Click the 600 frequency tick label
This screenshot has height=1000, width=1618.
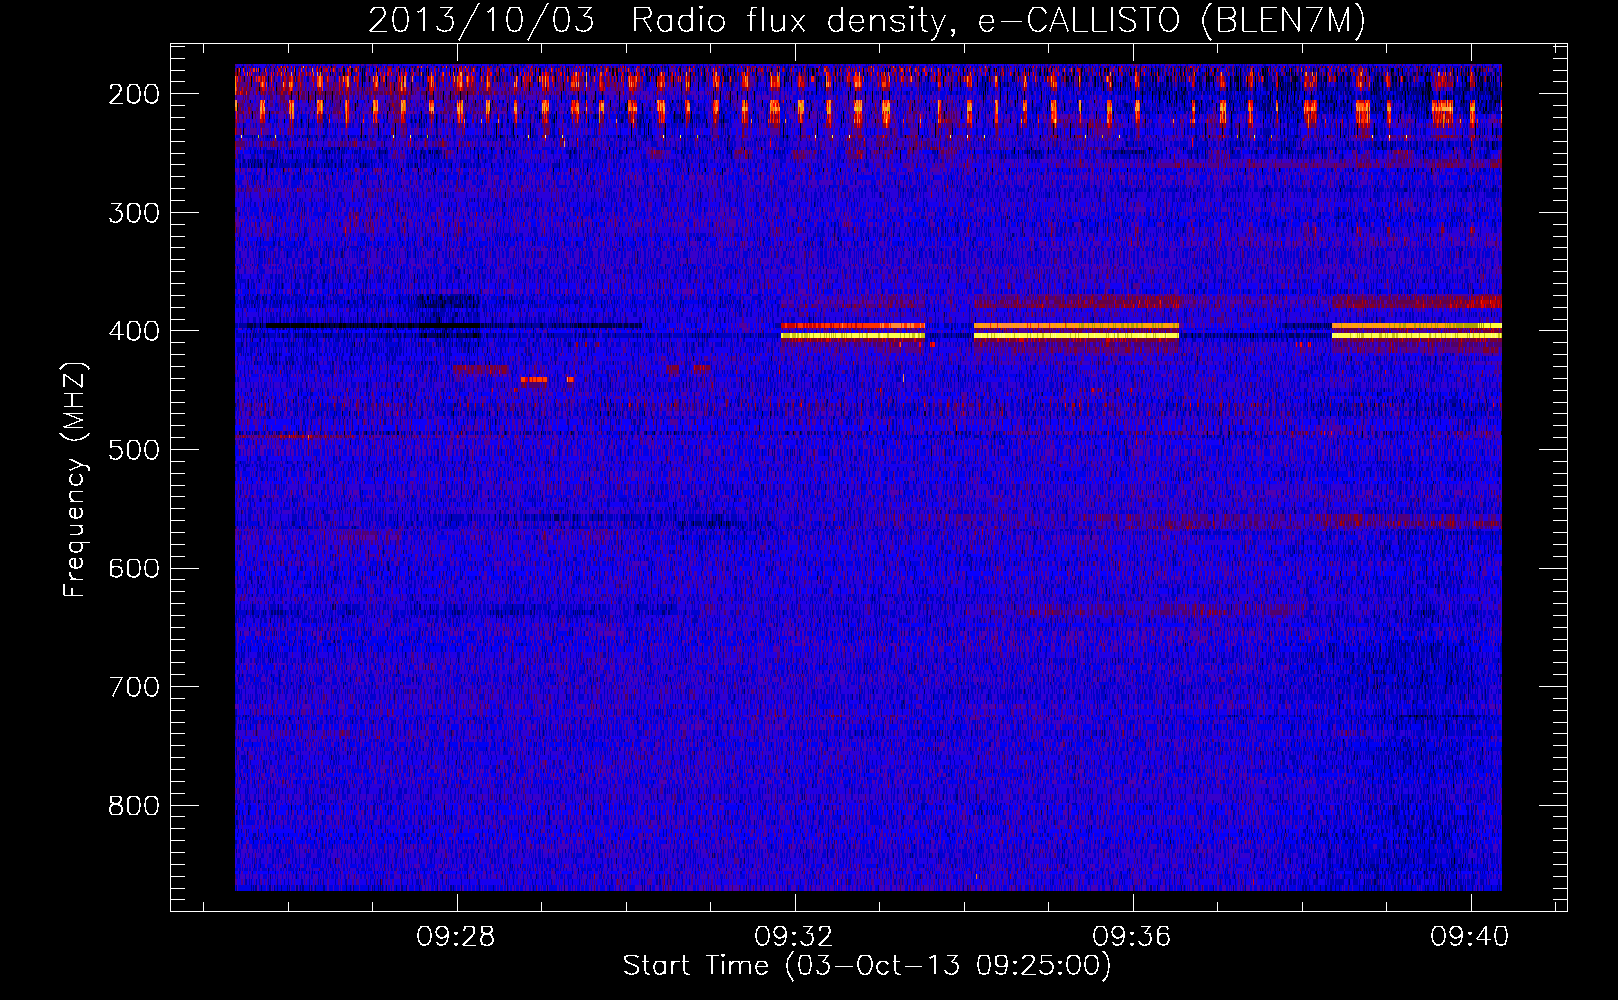[x=133, y=568]
